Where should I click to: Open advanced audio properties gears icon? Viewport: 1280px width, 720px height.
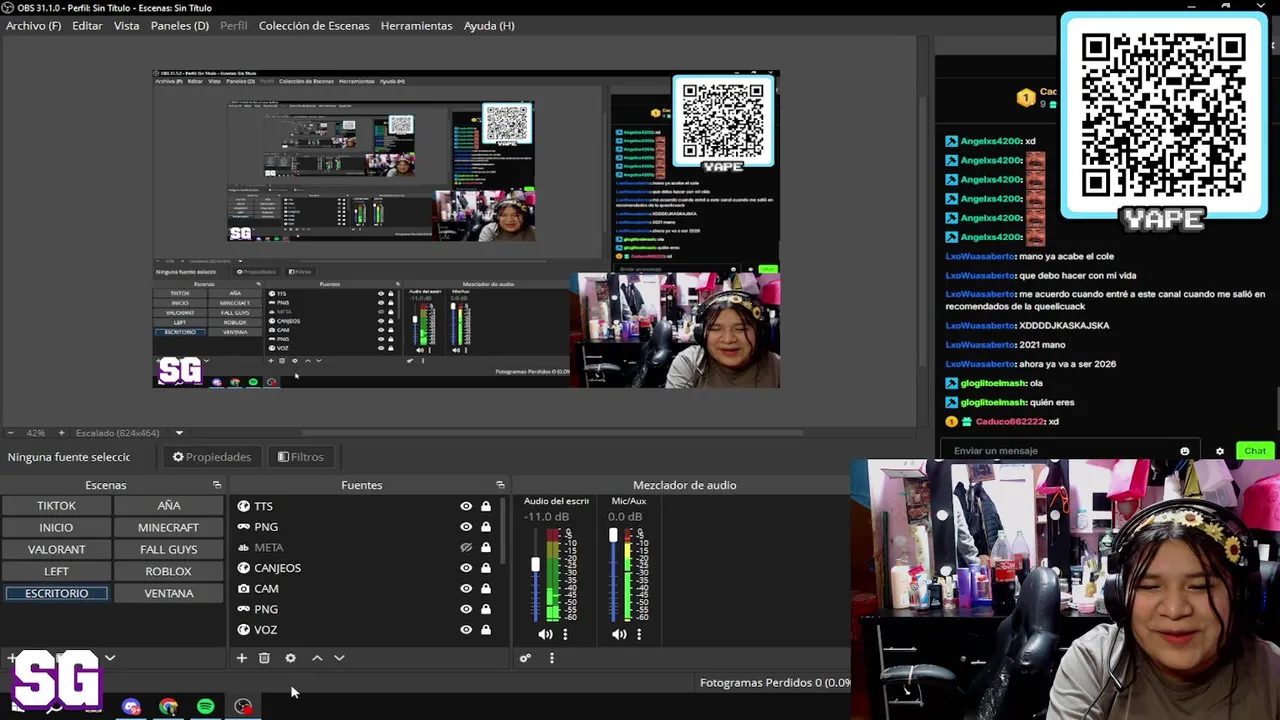[x=525, y=658]
